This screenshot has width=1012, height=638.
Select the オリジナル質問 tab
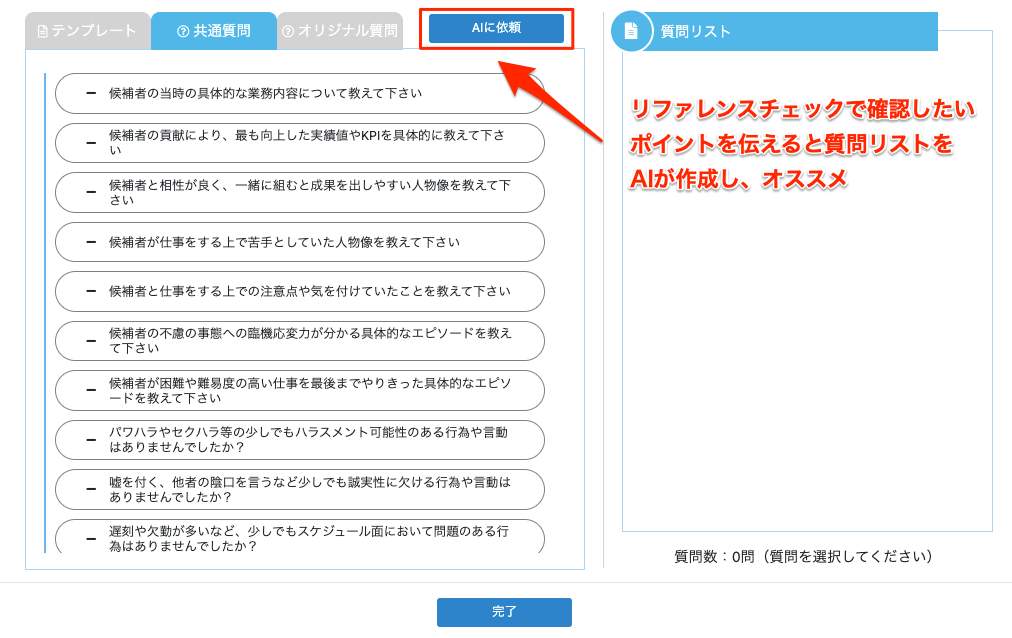(340, 30)
